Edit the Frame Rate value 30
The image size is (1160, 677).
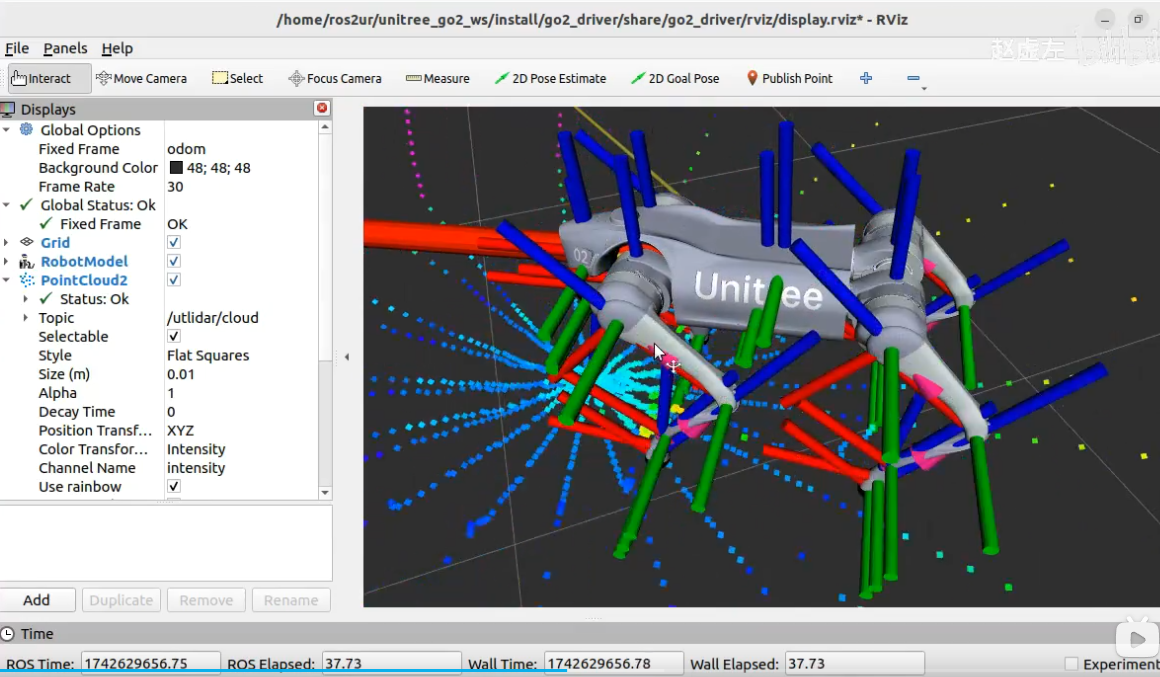click(x=241, y=186)
